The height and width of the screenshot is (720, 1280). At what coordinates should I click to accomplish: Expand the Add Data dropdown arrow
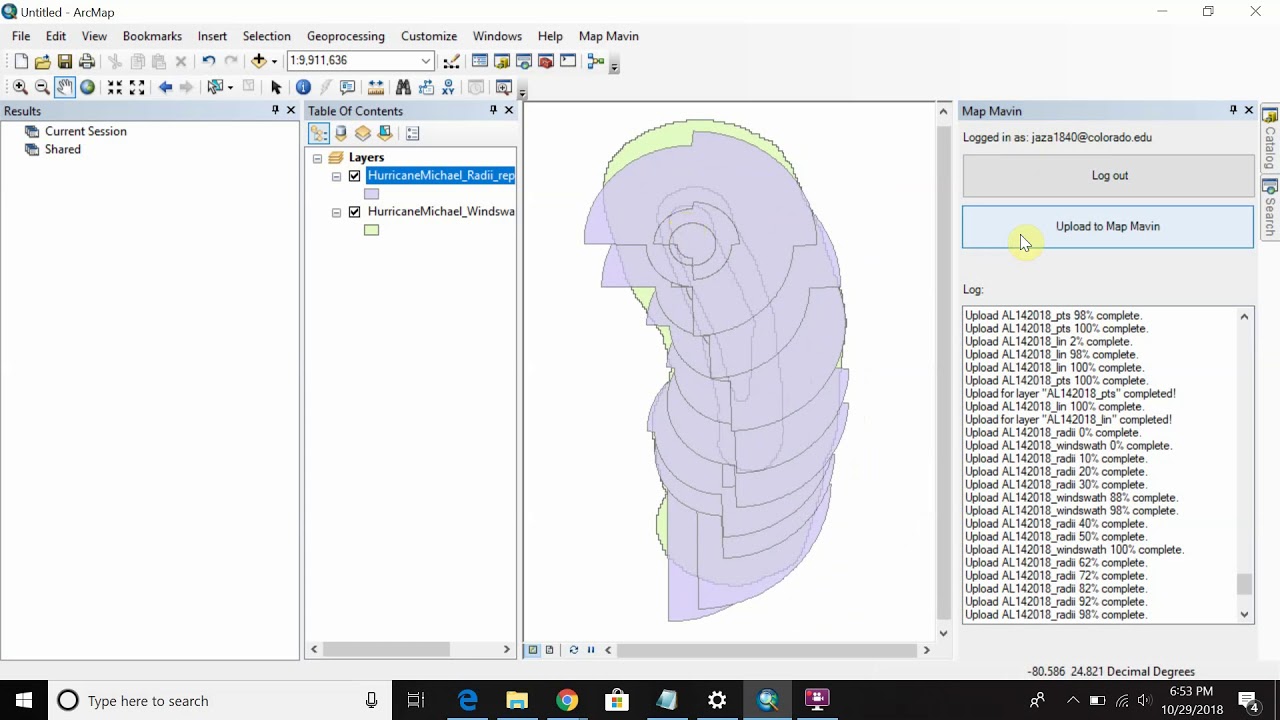pyautogui.click(x=274, y=61)
